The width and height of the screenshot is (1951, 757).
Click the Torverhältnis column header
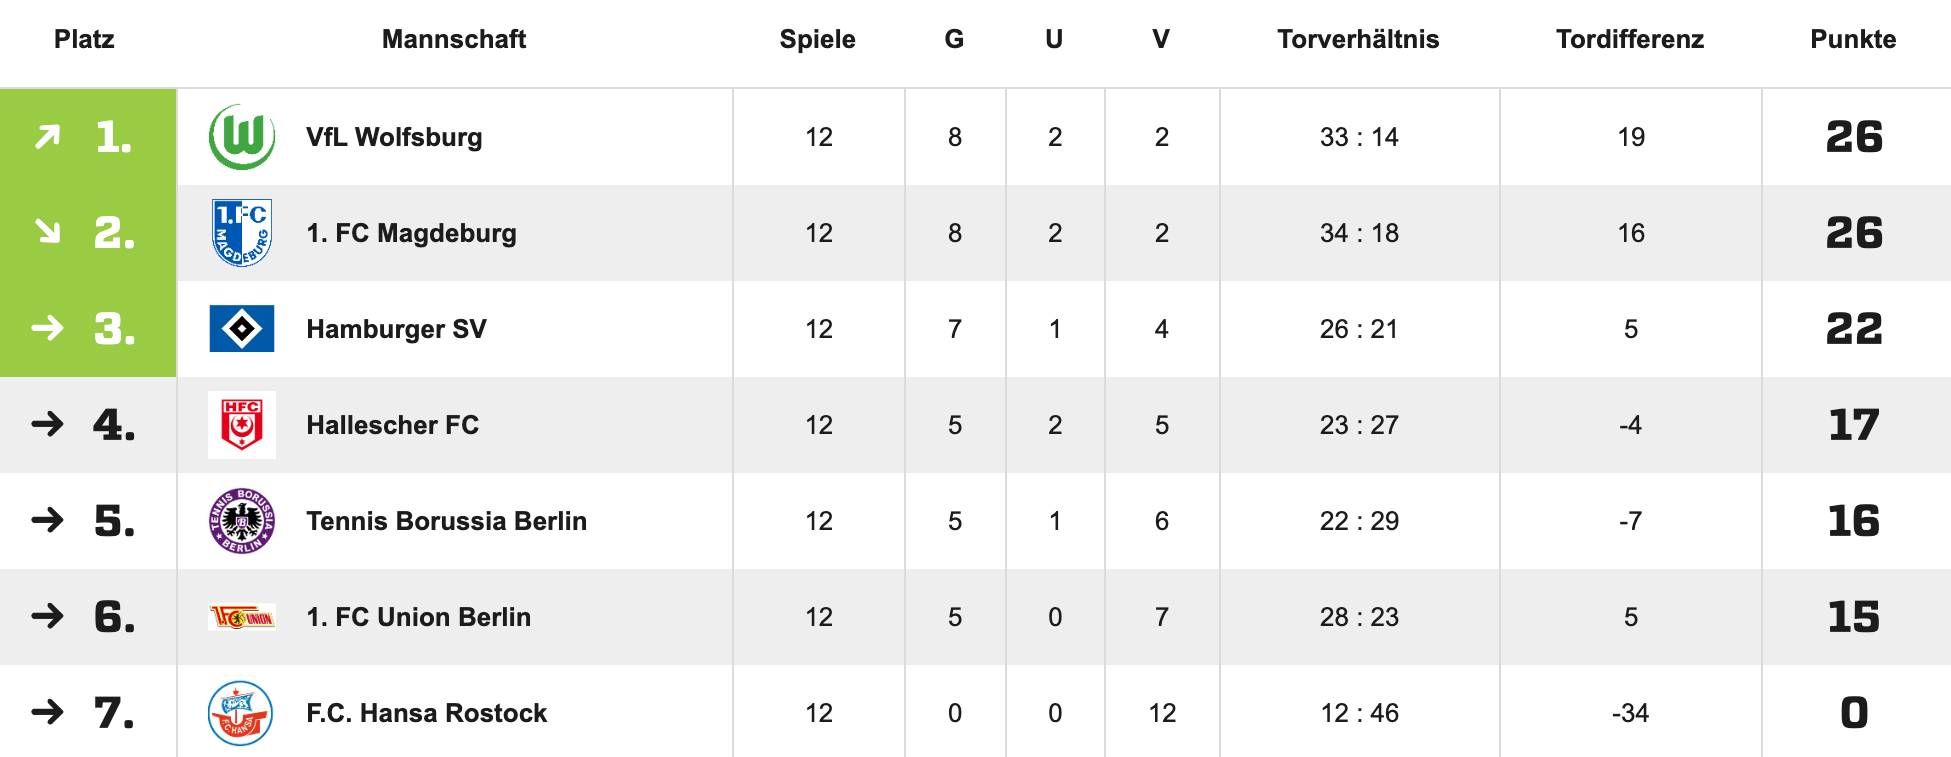(1358, 39)
